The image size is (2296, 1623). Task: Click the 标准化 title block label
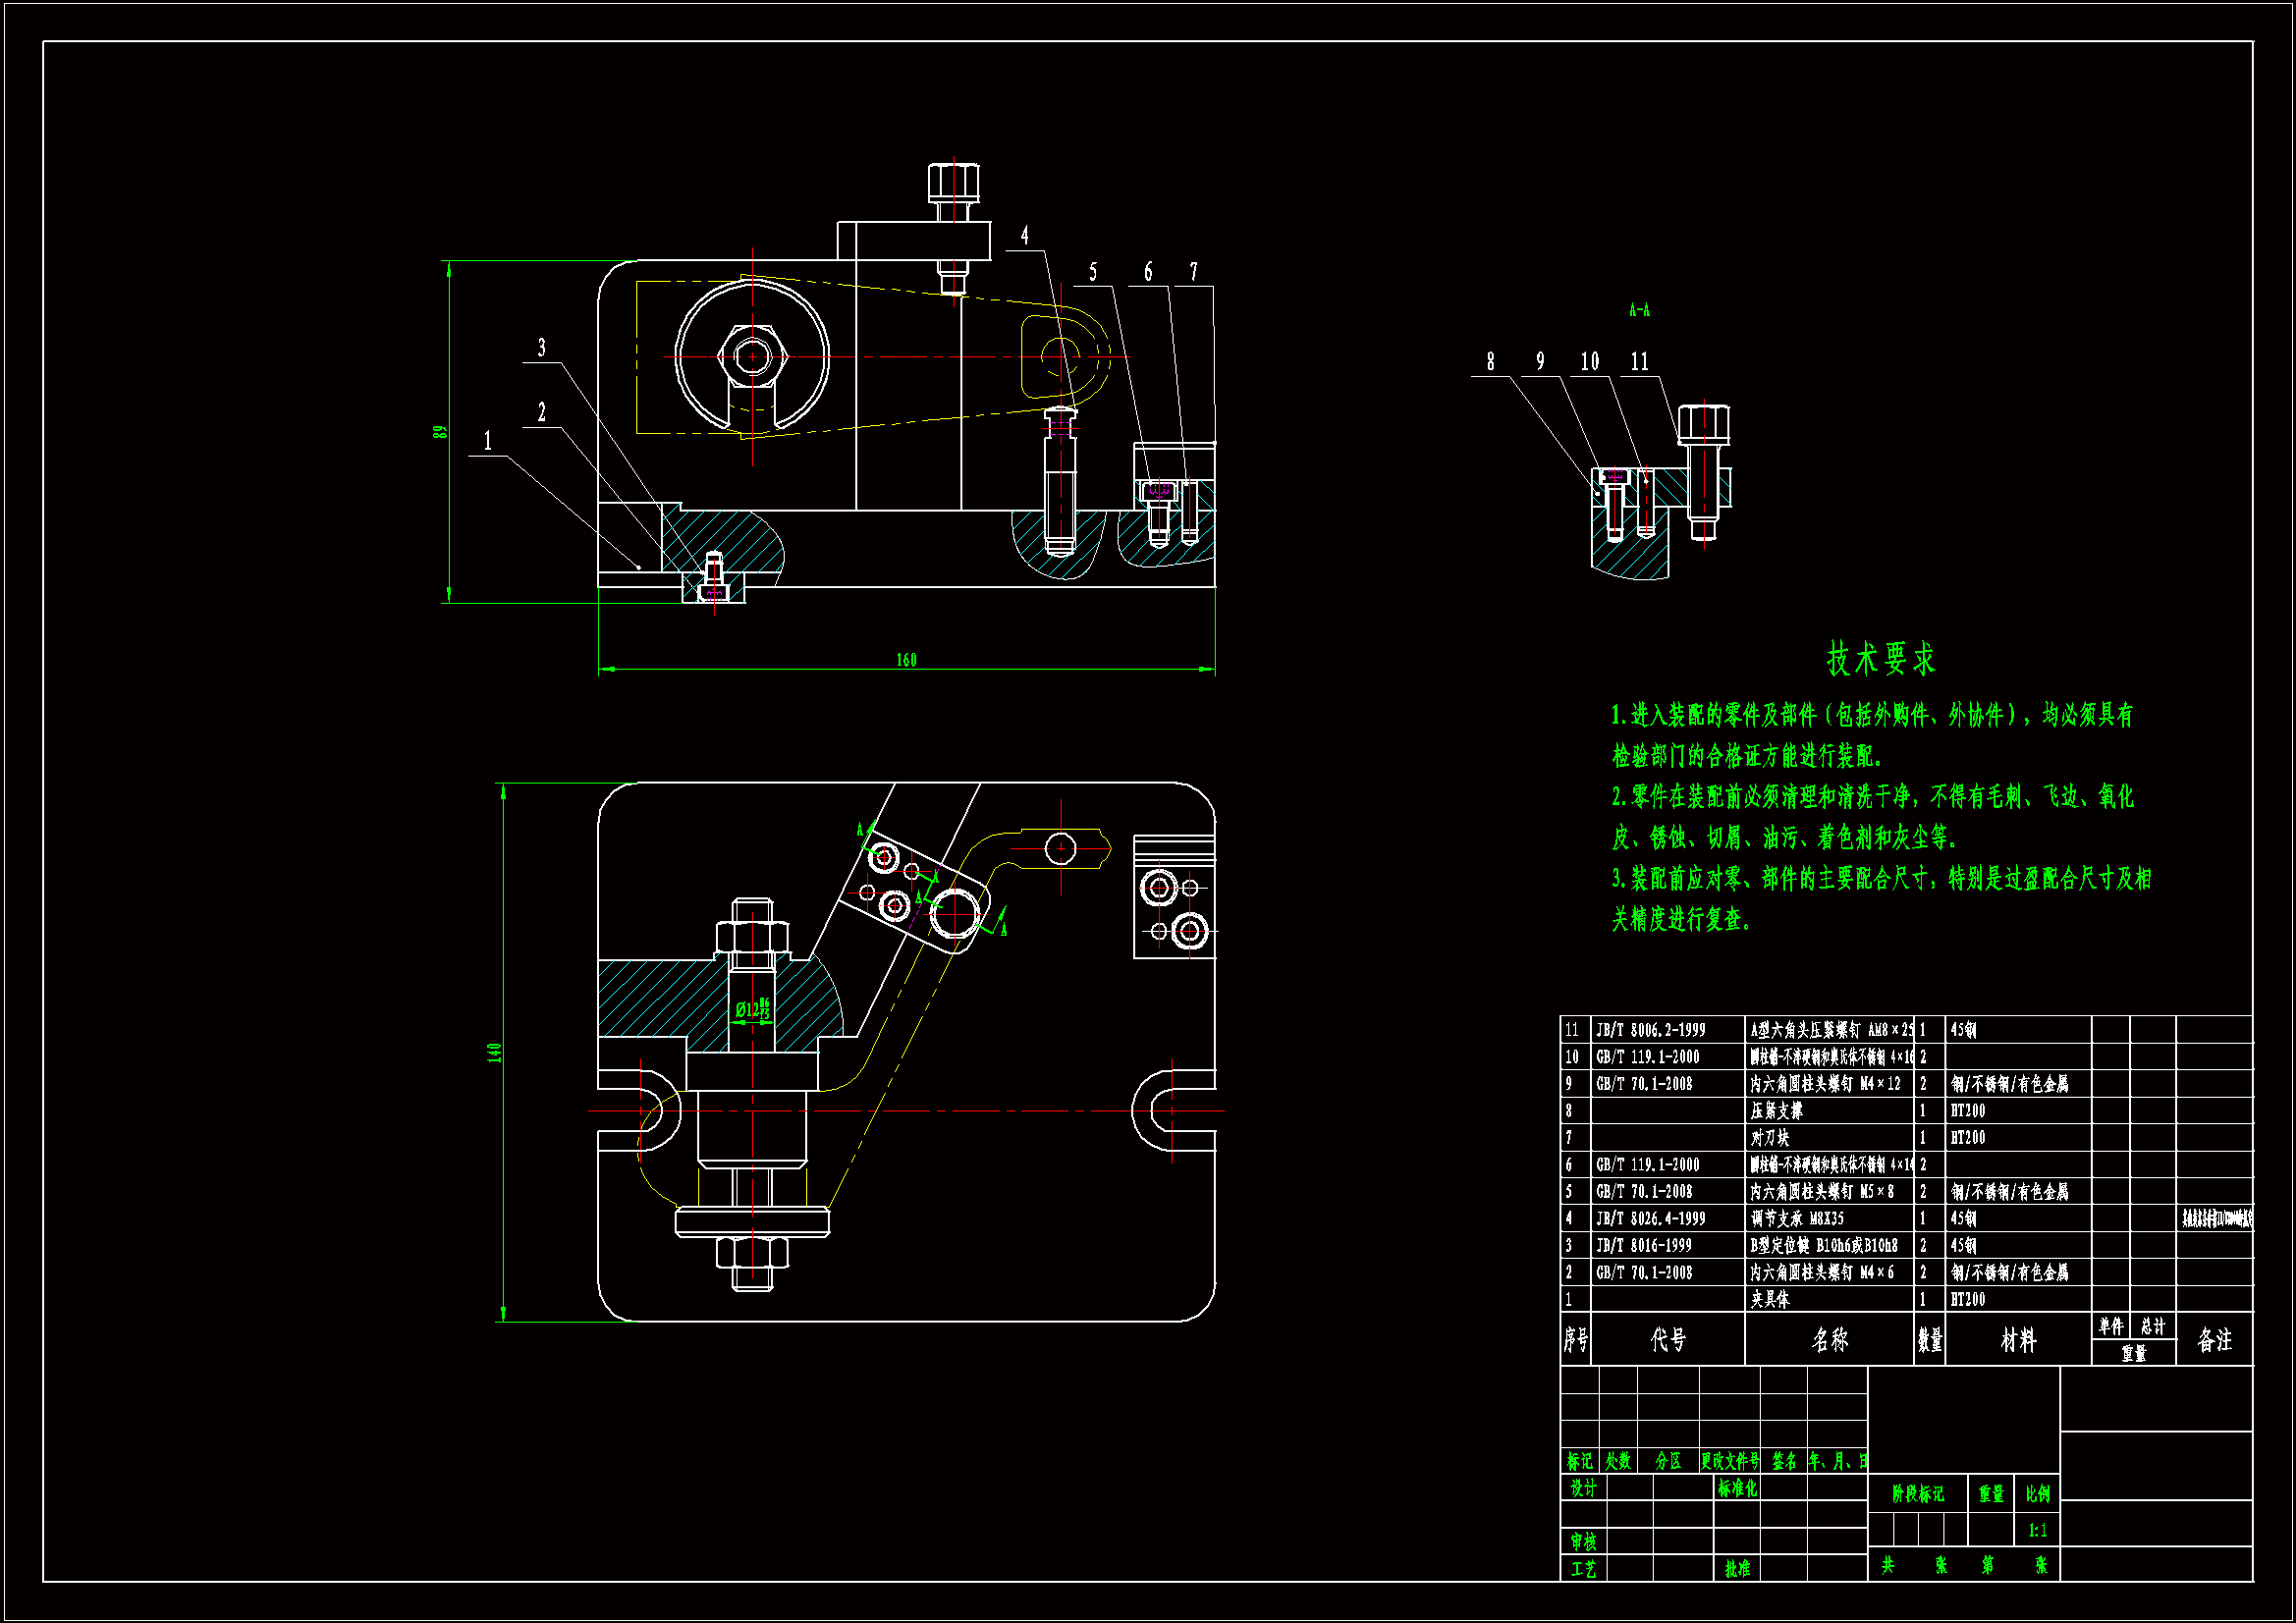(x=1737, y=1488)
